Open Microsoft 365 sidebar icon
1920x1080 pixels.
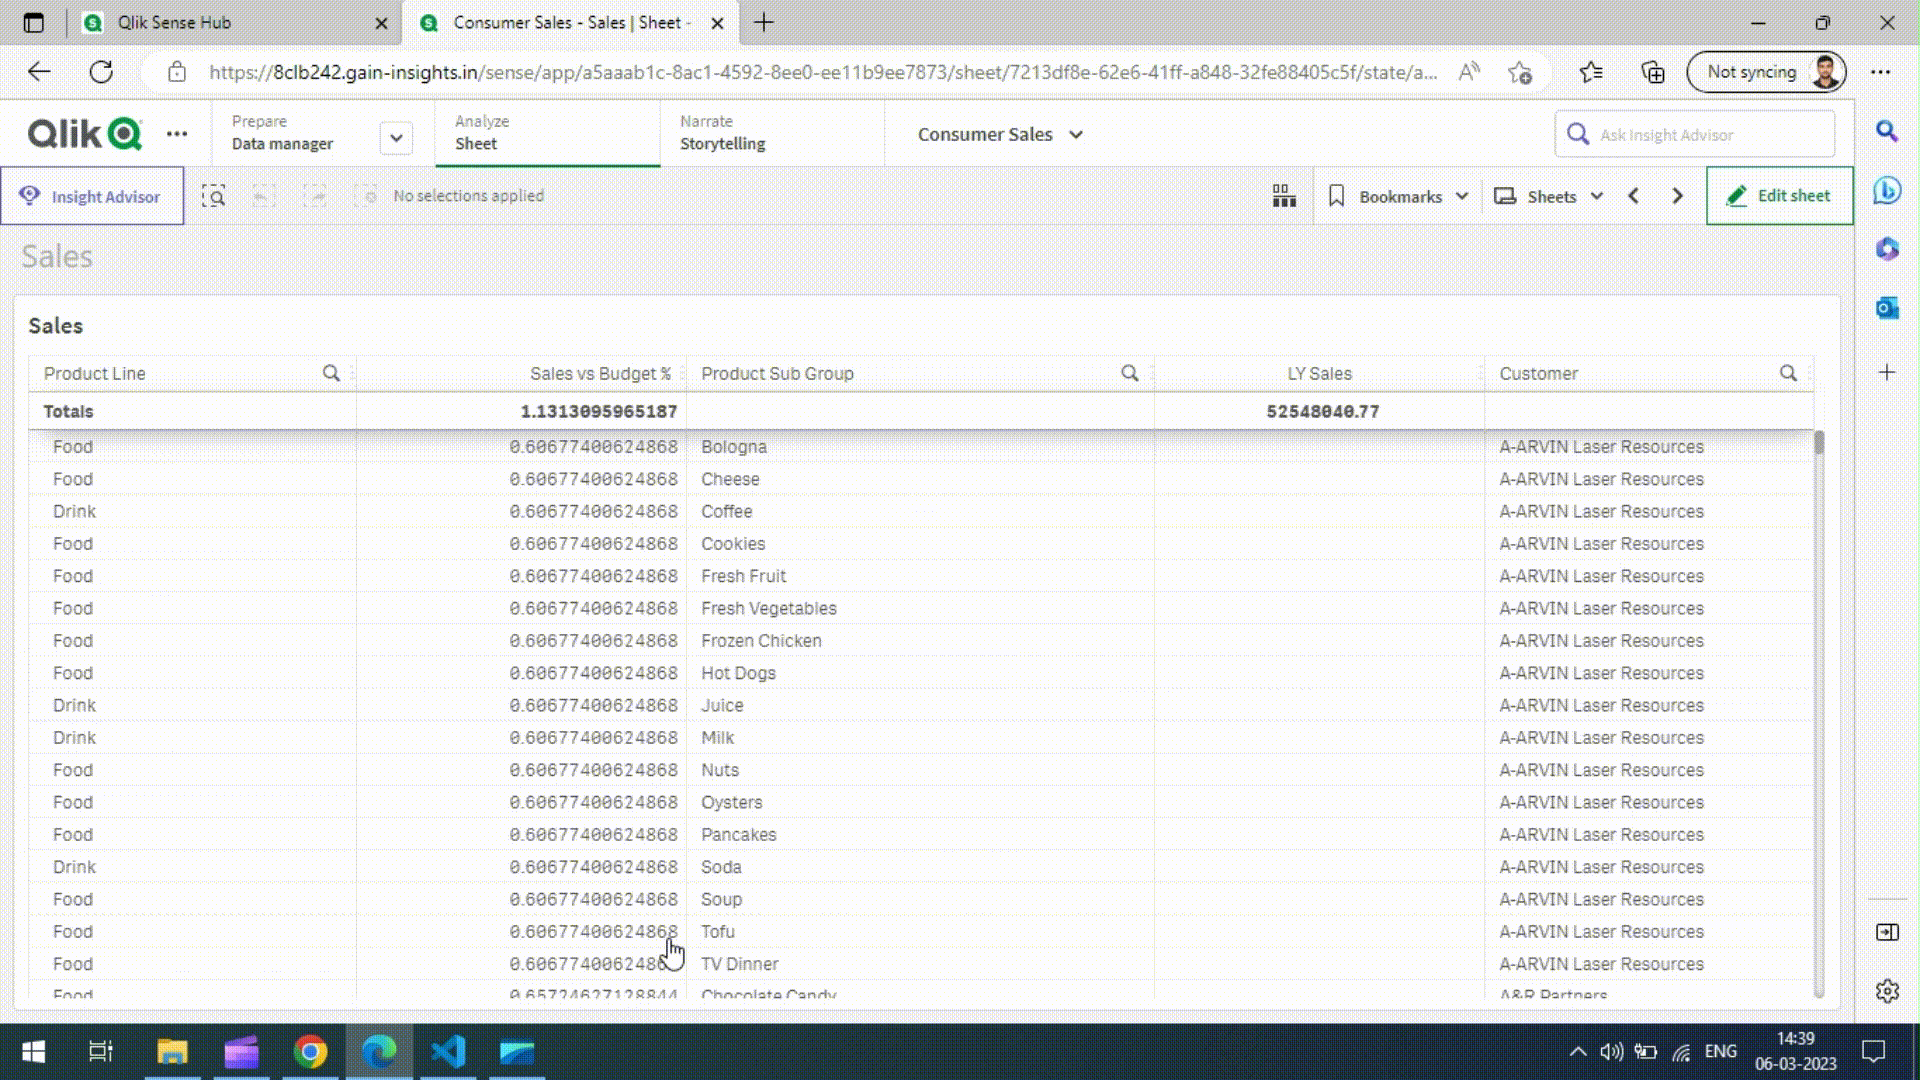tap(1887, 249)
